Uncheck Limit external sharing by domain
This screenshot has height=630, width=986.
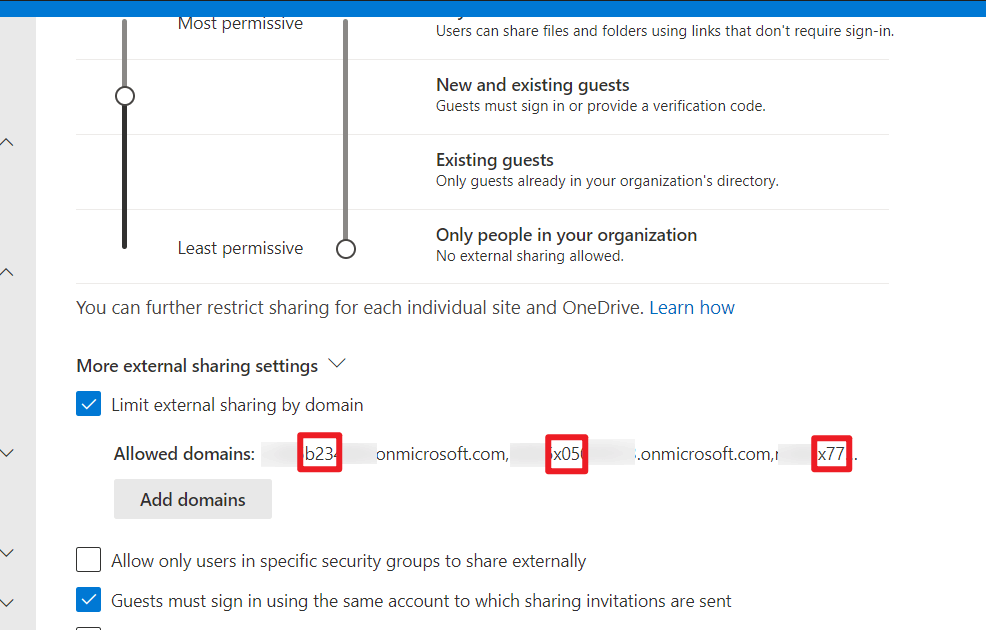pyautogui.click(x=89, y=404)
